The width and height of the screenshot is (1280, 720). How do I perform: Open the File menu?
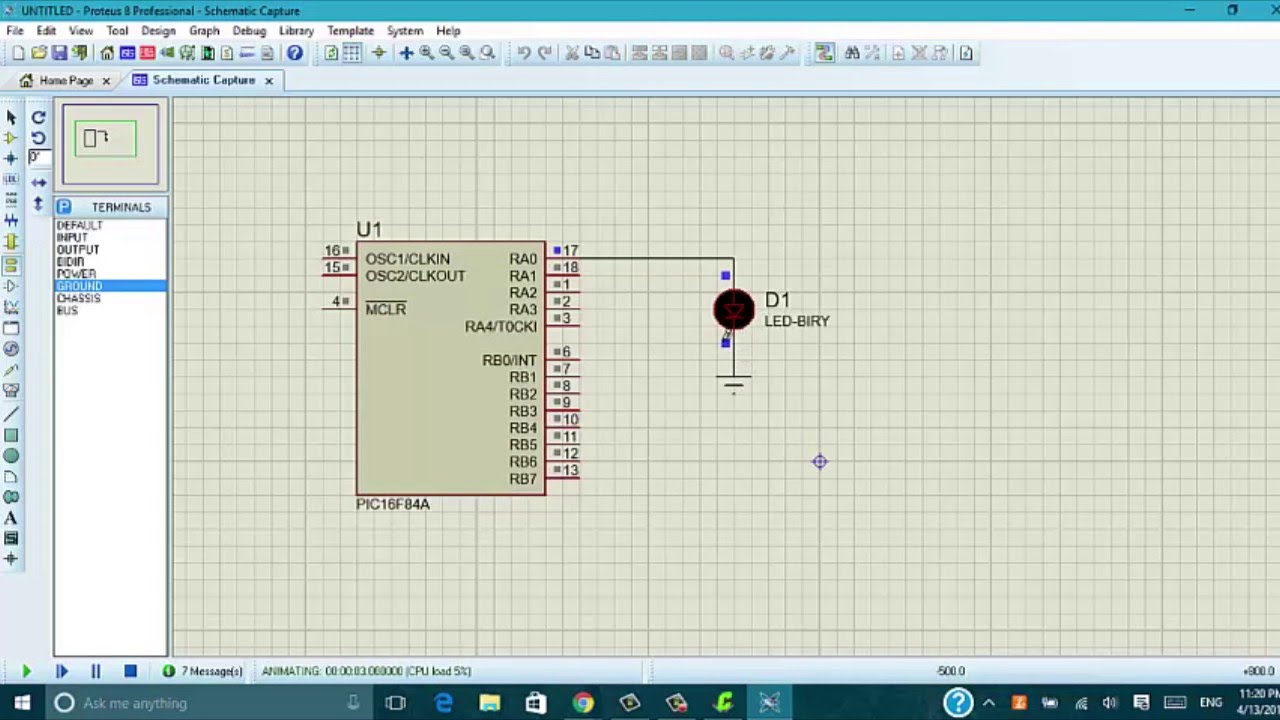[15, 31]
